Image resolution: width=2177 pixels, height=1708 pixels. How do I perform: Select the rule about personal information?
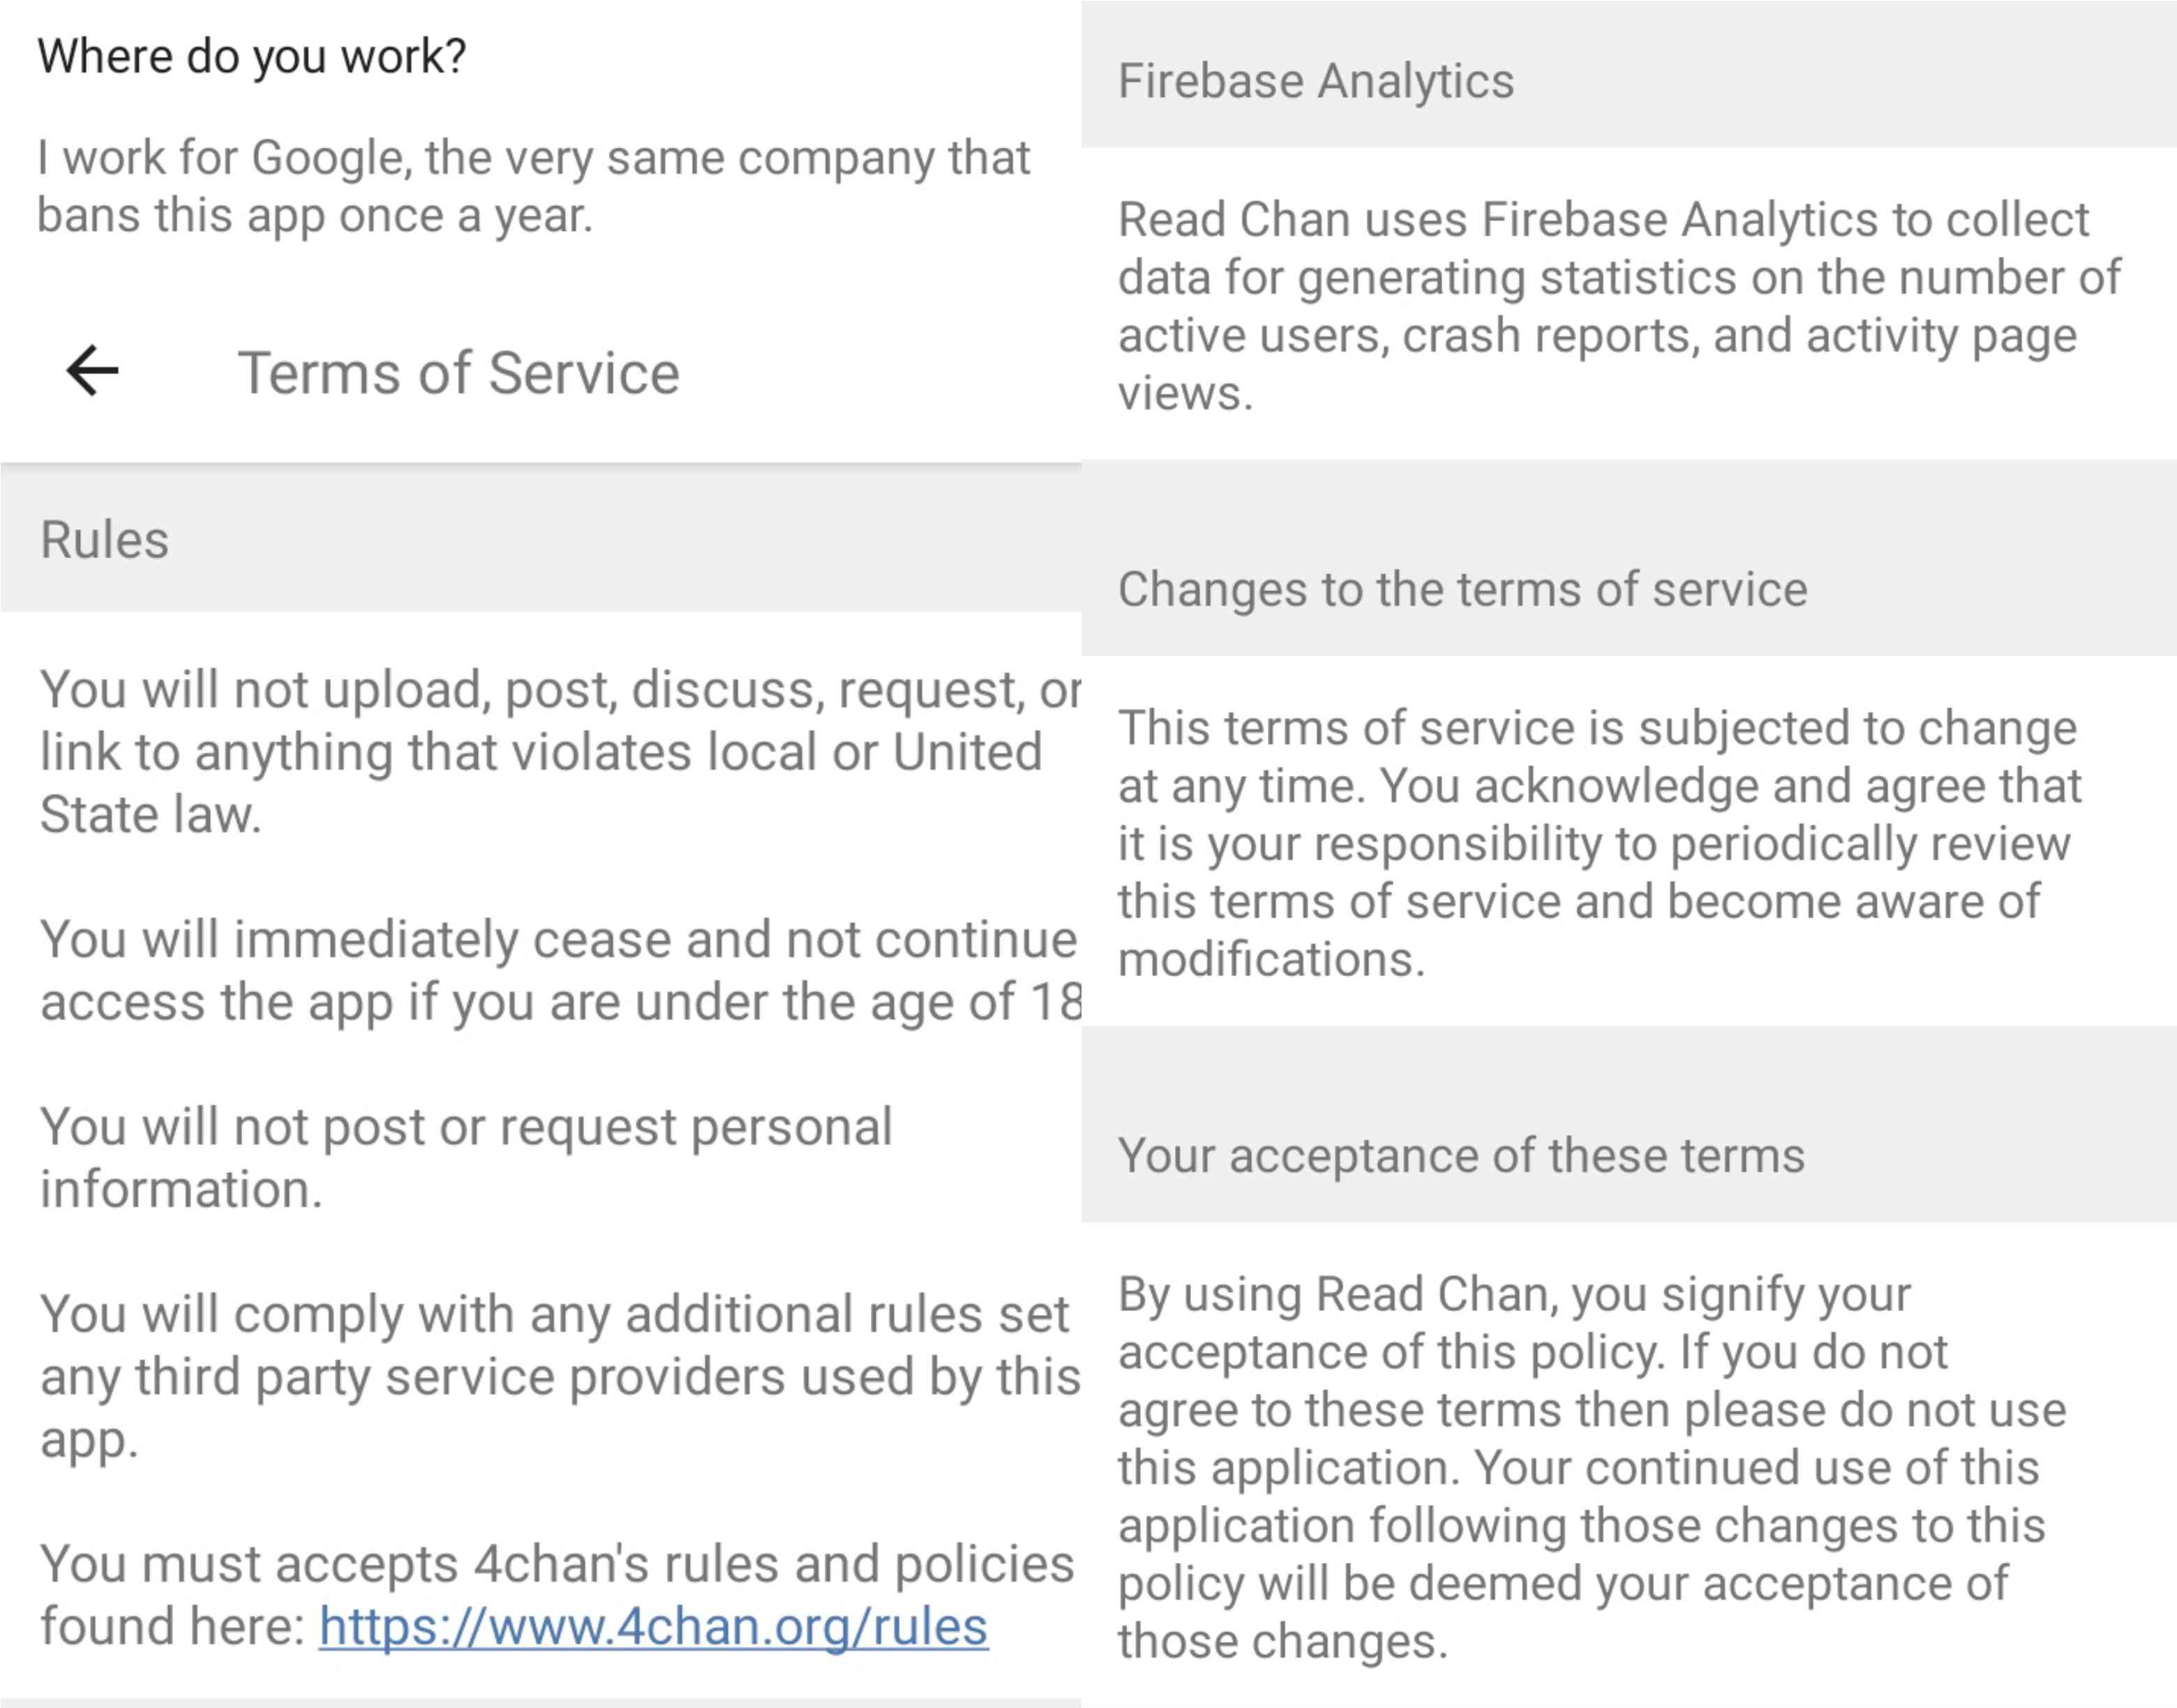pos(465,1157)
